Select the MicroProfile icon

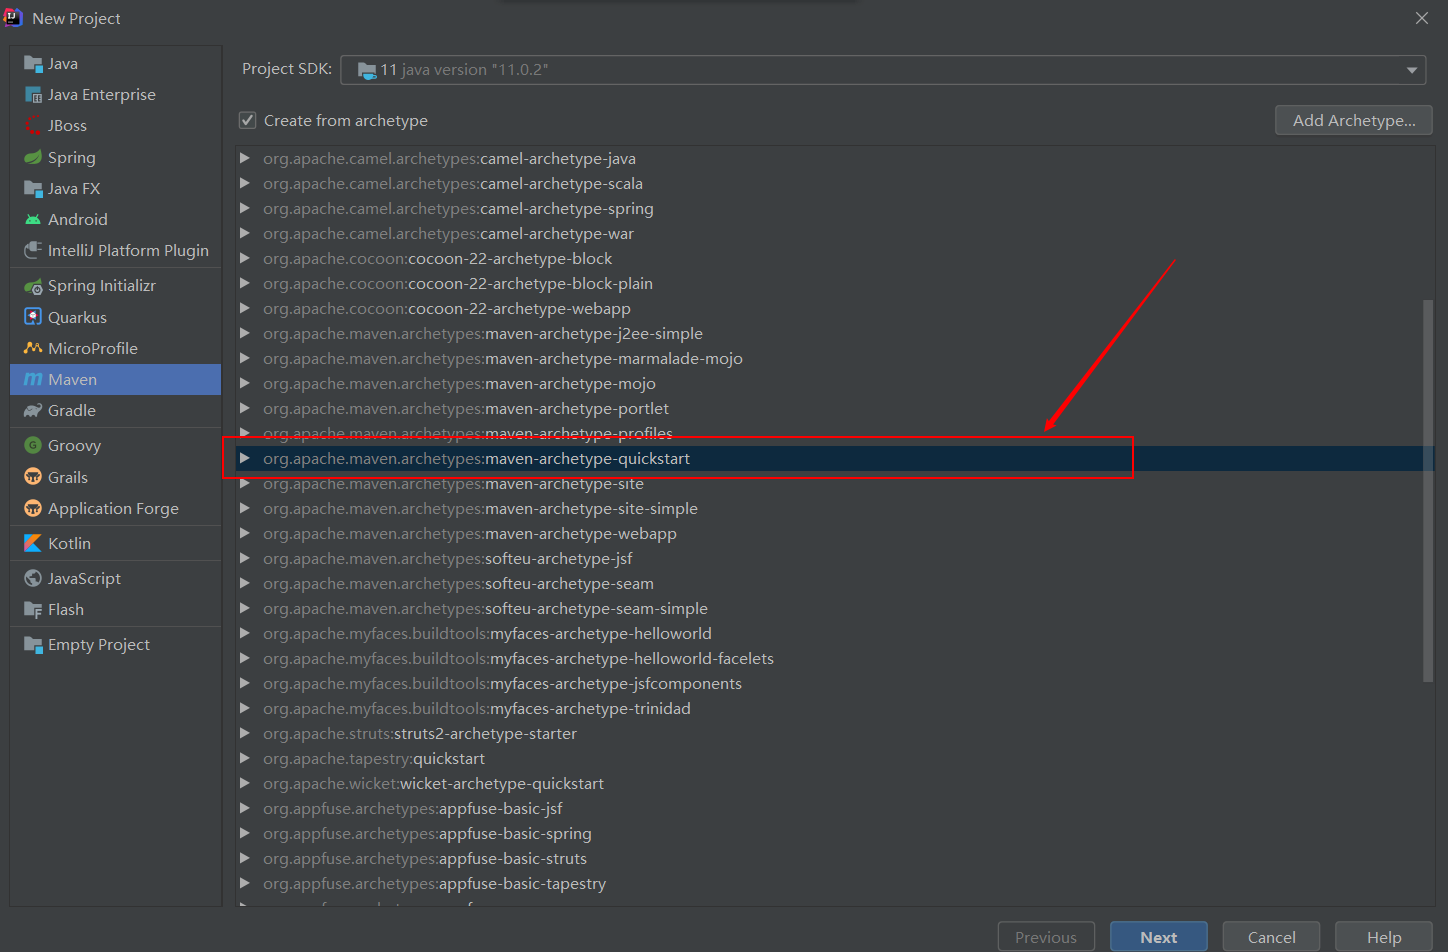tap(33, 348)
